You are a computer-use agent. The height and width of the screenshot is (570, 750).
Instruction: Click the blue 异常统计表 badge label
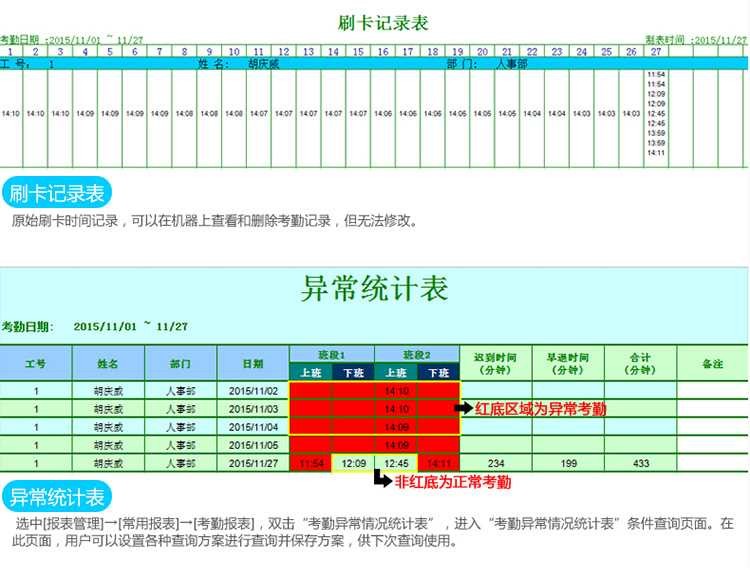click(x=56, y=497)
